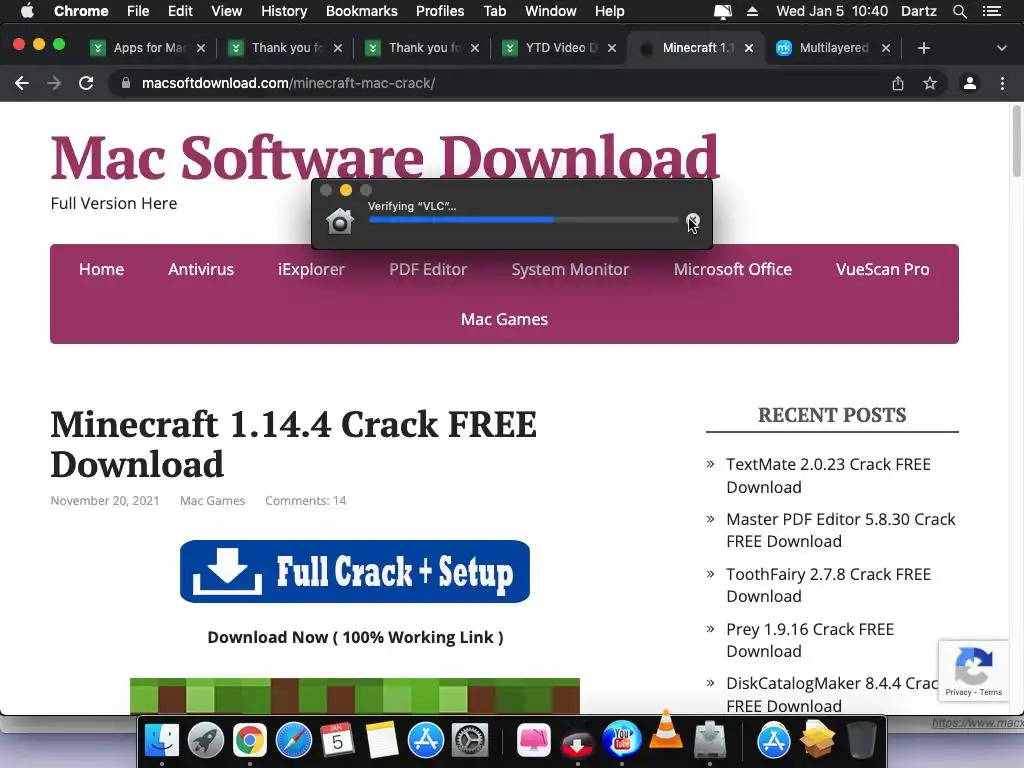The height and width of the screenshot is (768, 1024).
Task: Open System Preferences gear in dock
Action: click(470, 741)
